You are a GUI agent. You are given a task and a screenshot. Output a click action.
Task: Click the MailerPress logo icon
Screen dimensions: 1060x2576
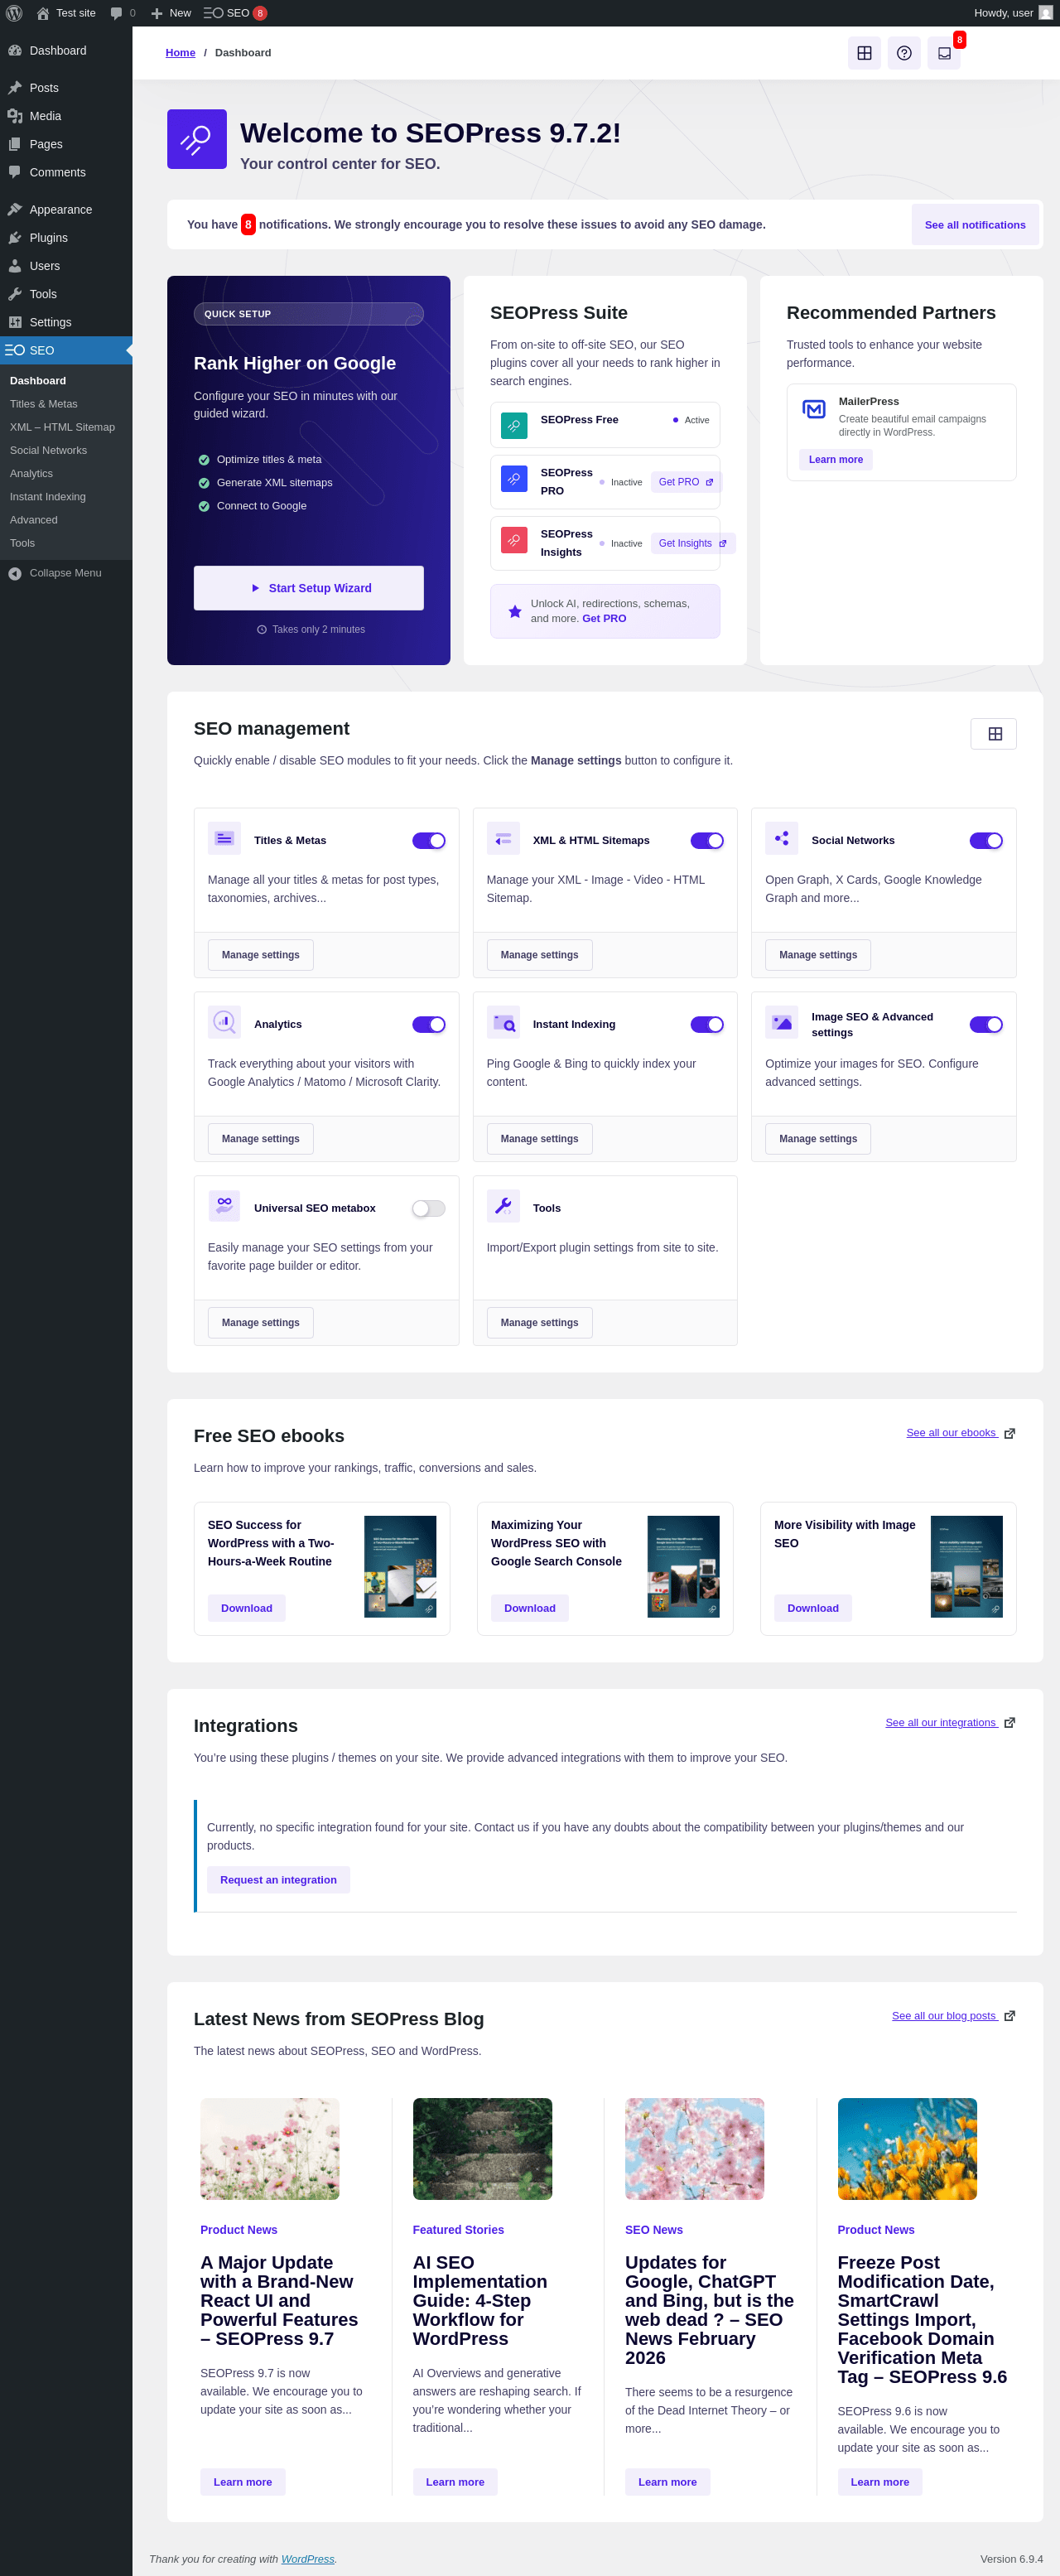[x=814, y=409]
